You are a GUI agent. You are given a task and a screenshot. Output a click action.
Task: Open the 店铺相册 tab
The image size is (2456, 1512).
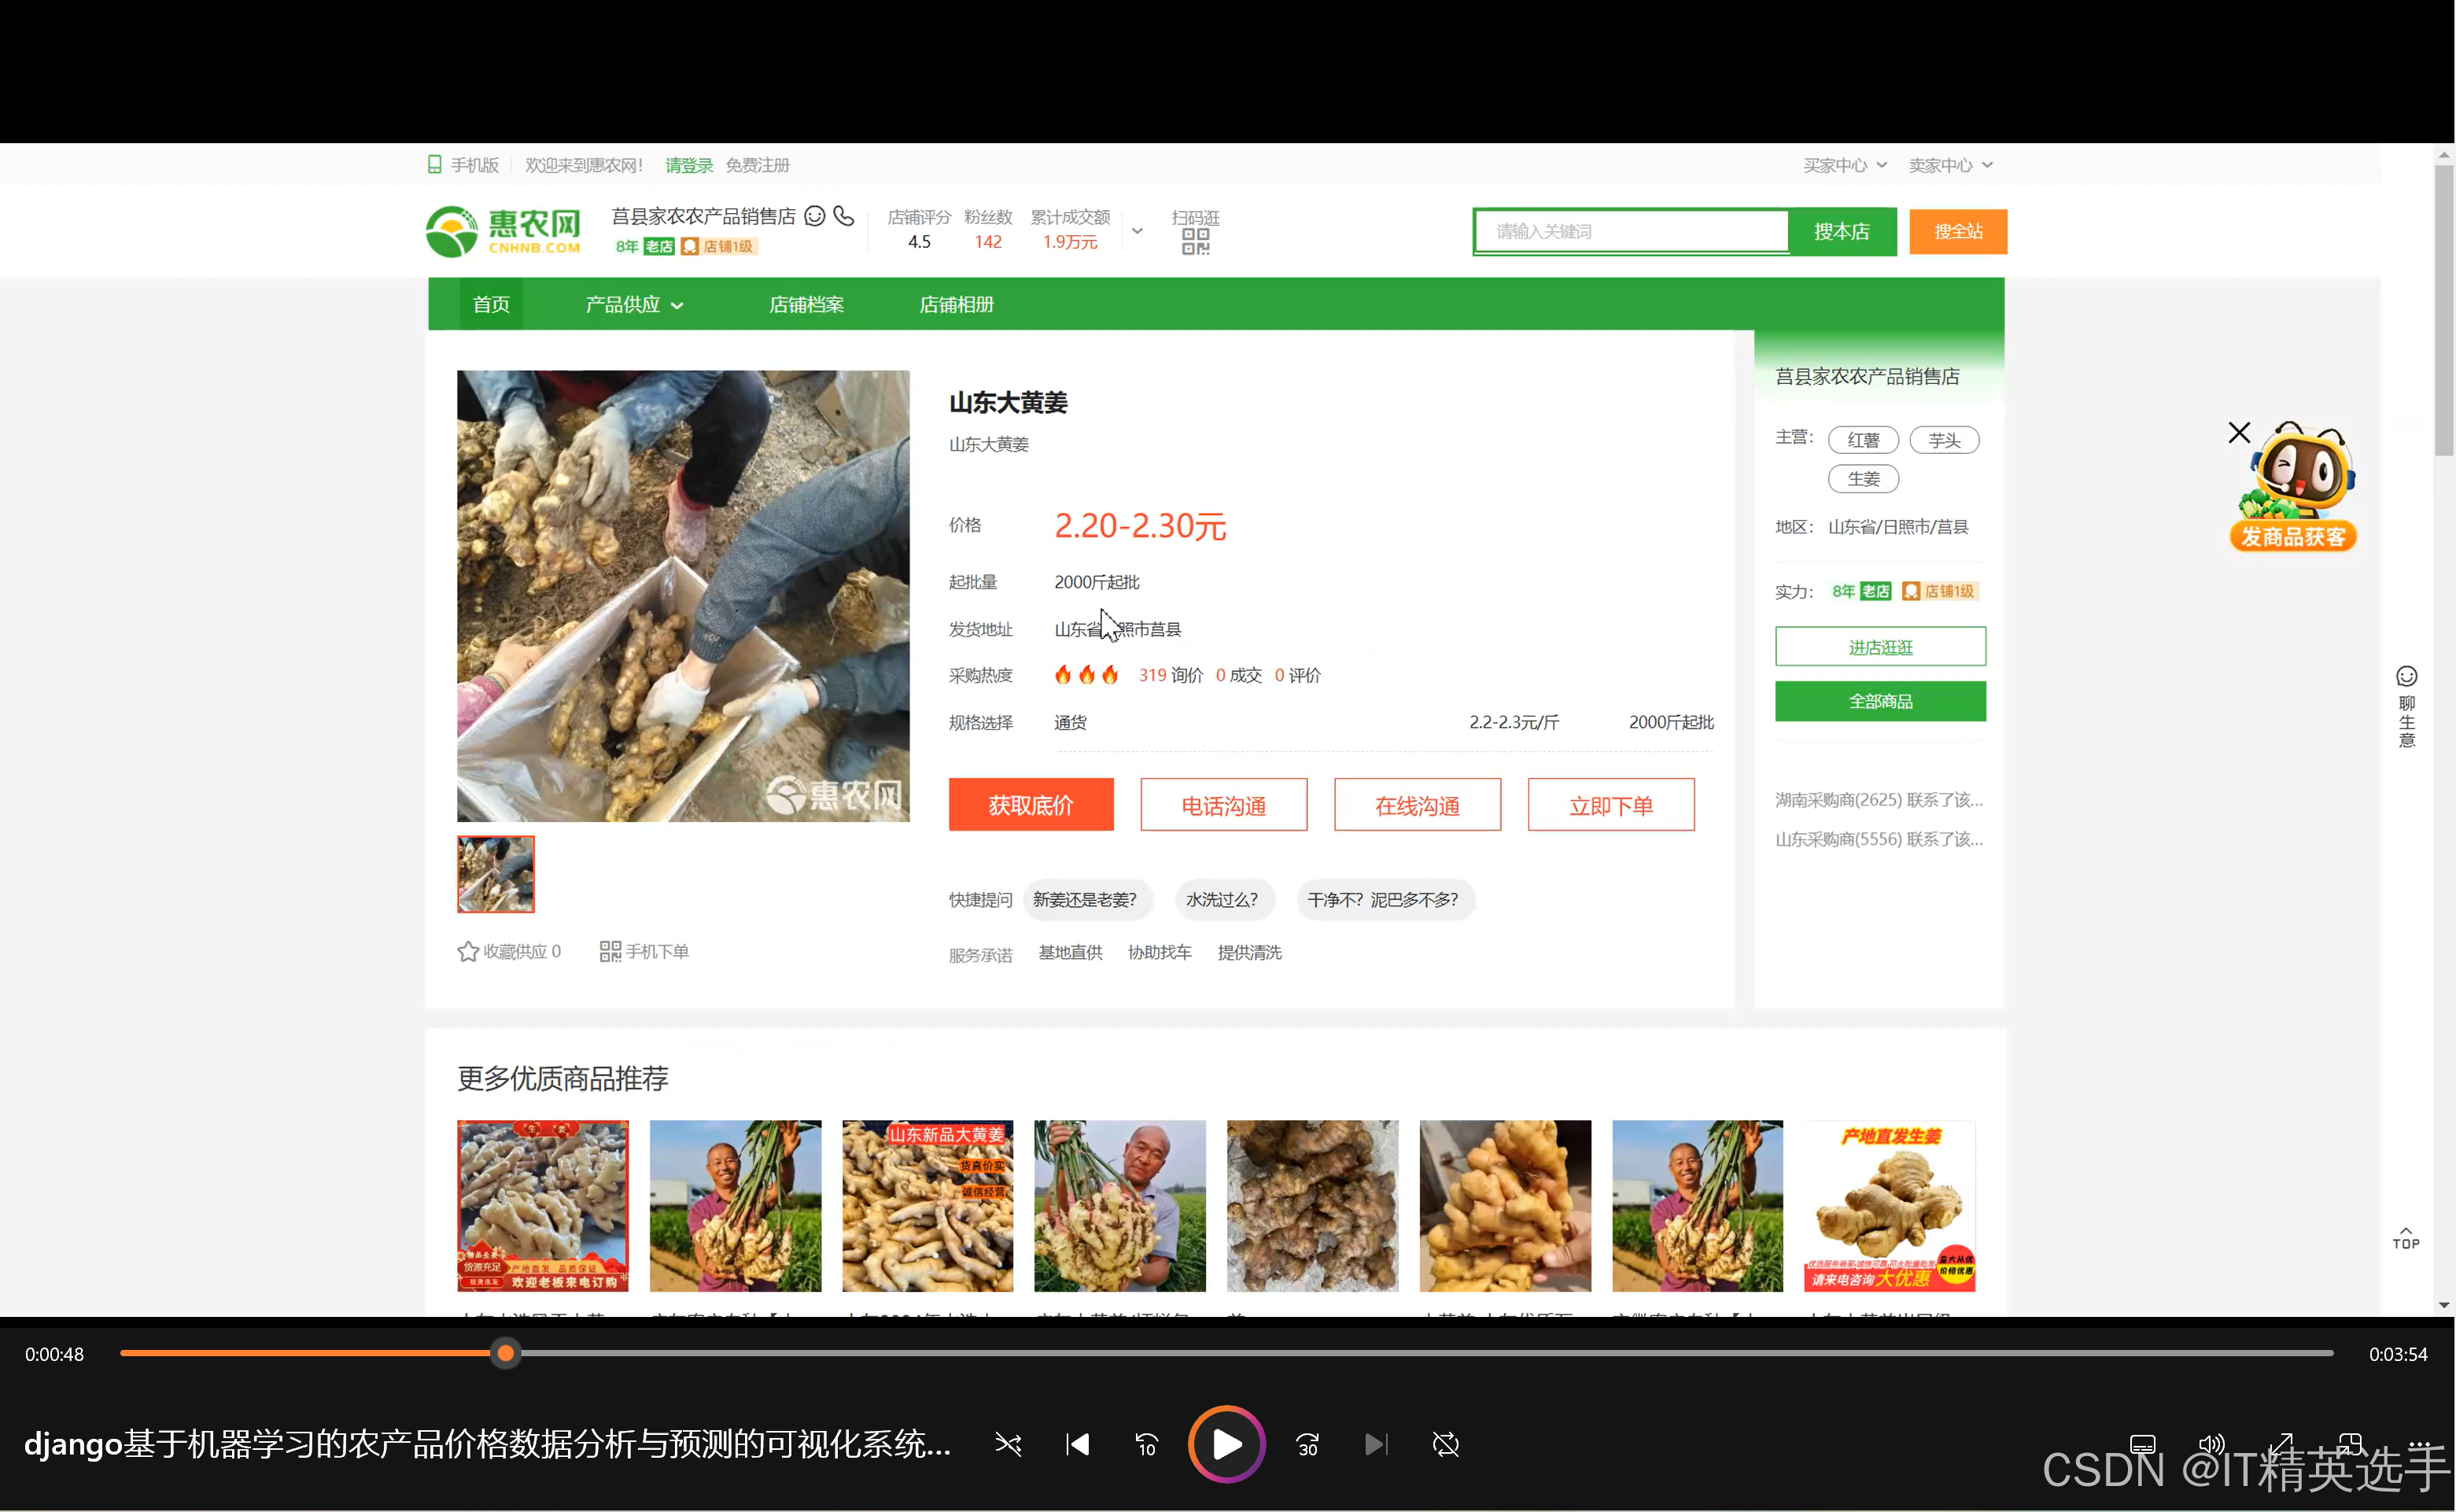[956, 304]
